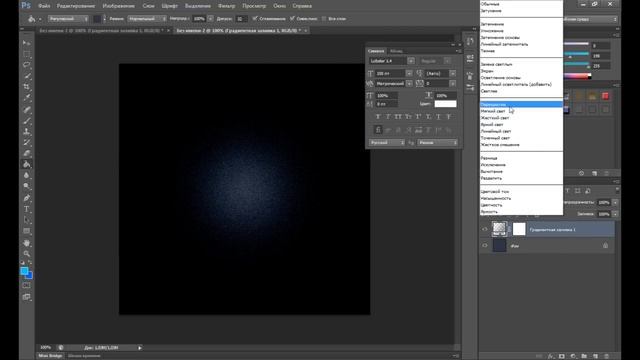Choose Мягкий свет blend mode

click(521, 111)
